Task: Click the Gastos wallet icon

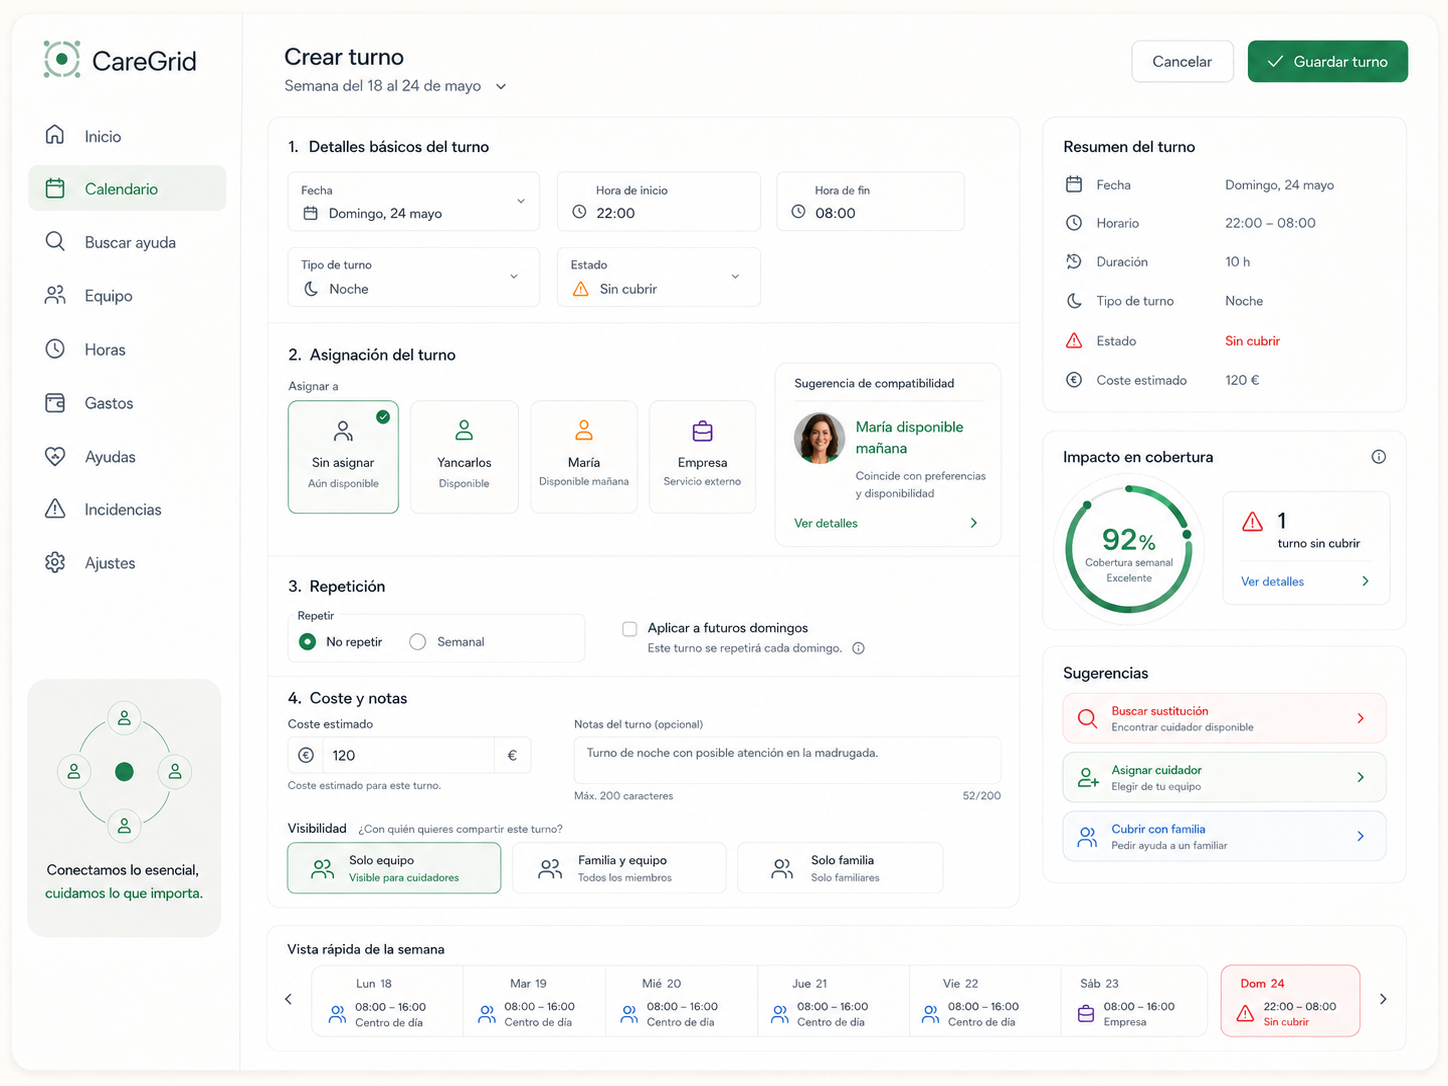Action: [55, 403]
